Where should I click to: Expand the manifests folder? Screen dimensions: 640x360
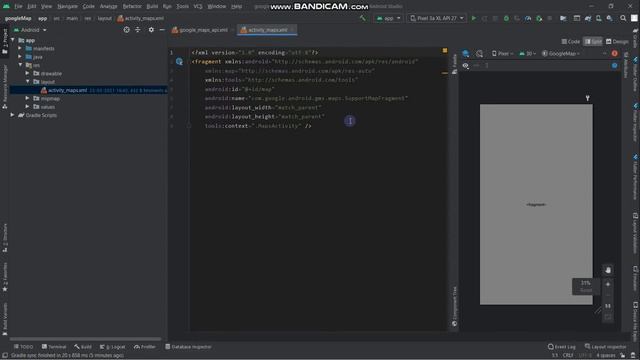point(20,48)
